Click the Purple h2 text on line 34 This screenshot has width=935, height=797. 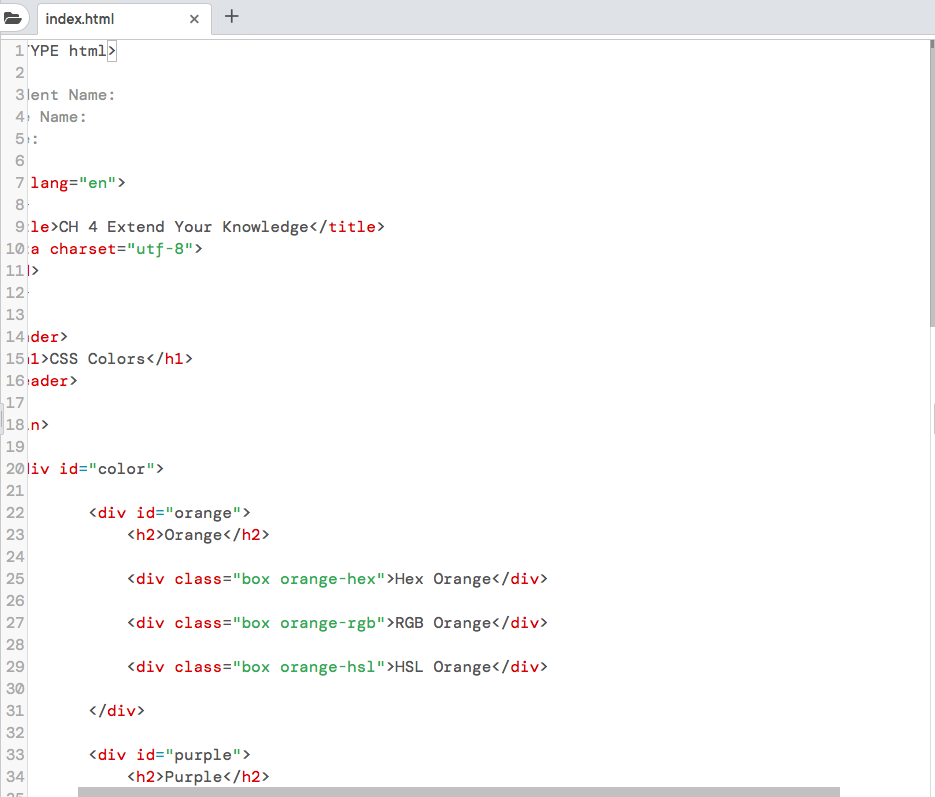tap(194, 776)
